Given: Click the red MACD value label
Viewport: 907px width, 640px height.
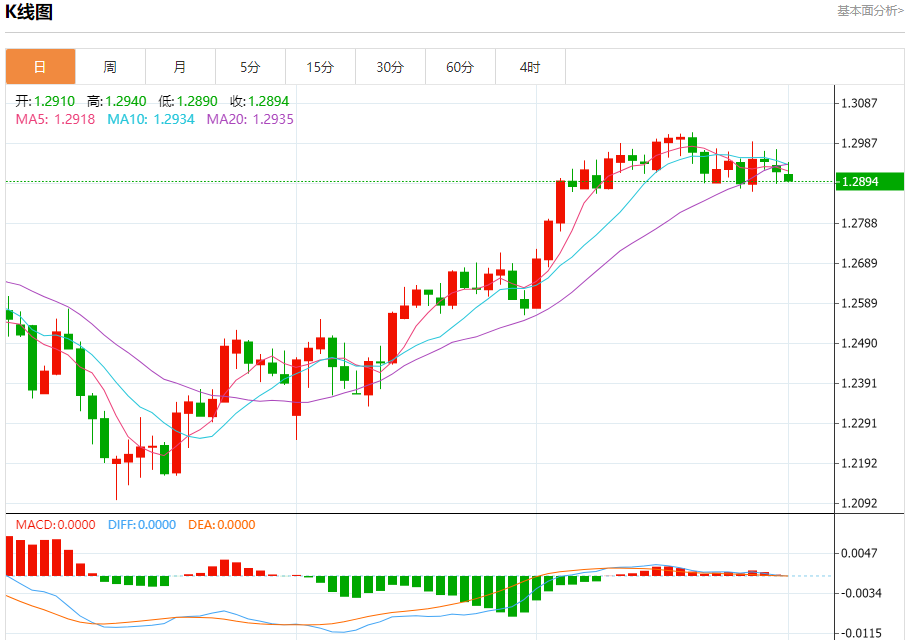Looking at the screenshot, I should [55, 525].
